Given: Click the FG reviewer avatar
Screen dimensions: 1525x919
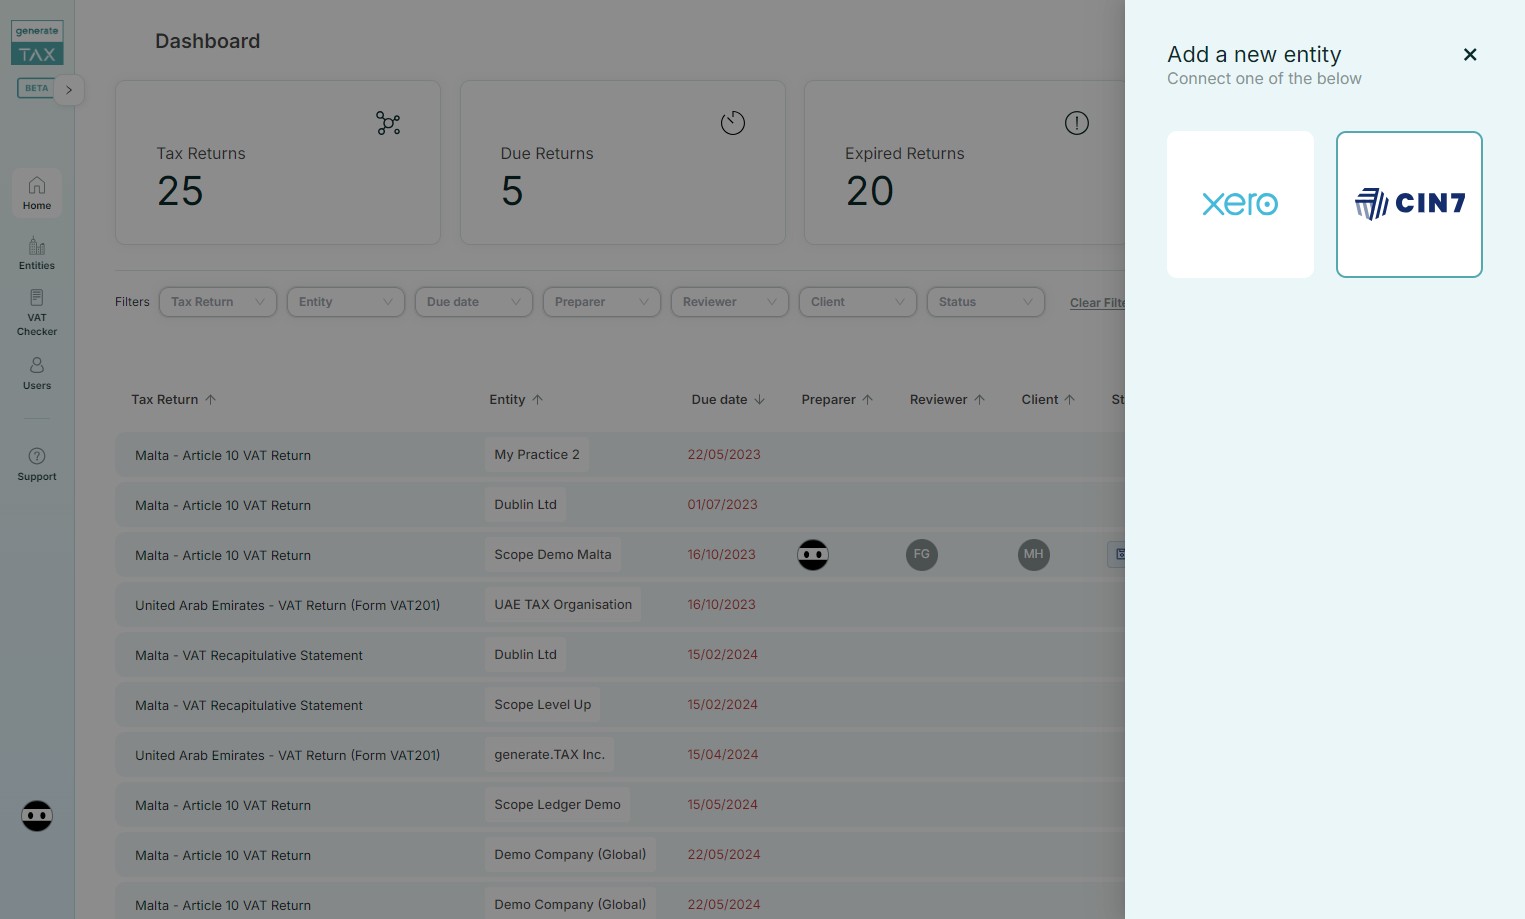Looking at the screenshot, I should click(x=922, y=554).
